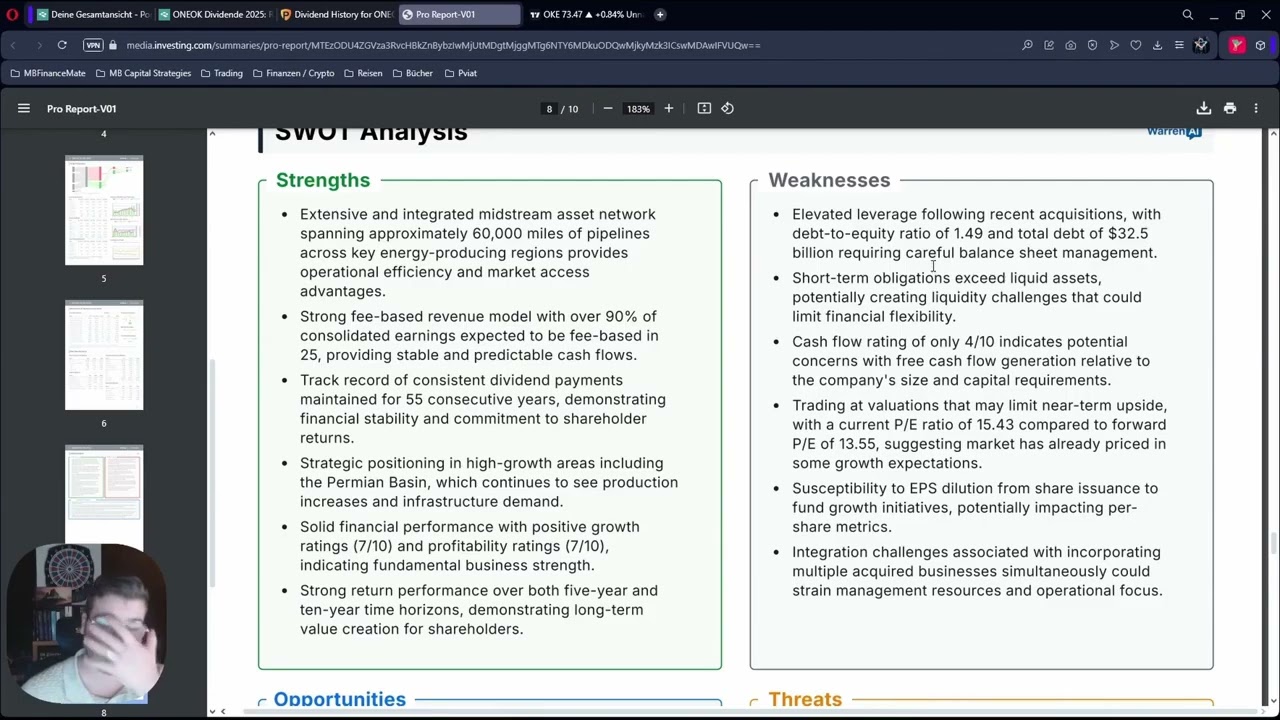Select page 7 thumbnail in sidebar
Image resolution: width=1280 pixels, height=720 pixels.
point(104,494)
